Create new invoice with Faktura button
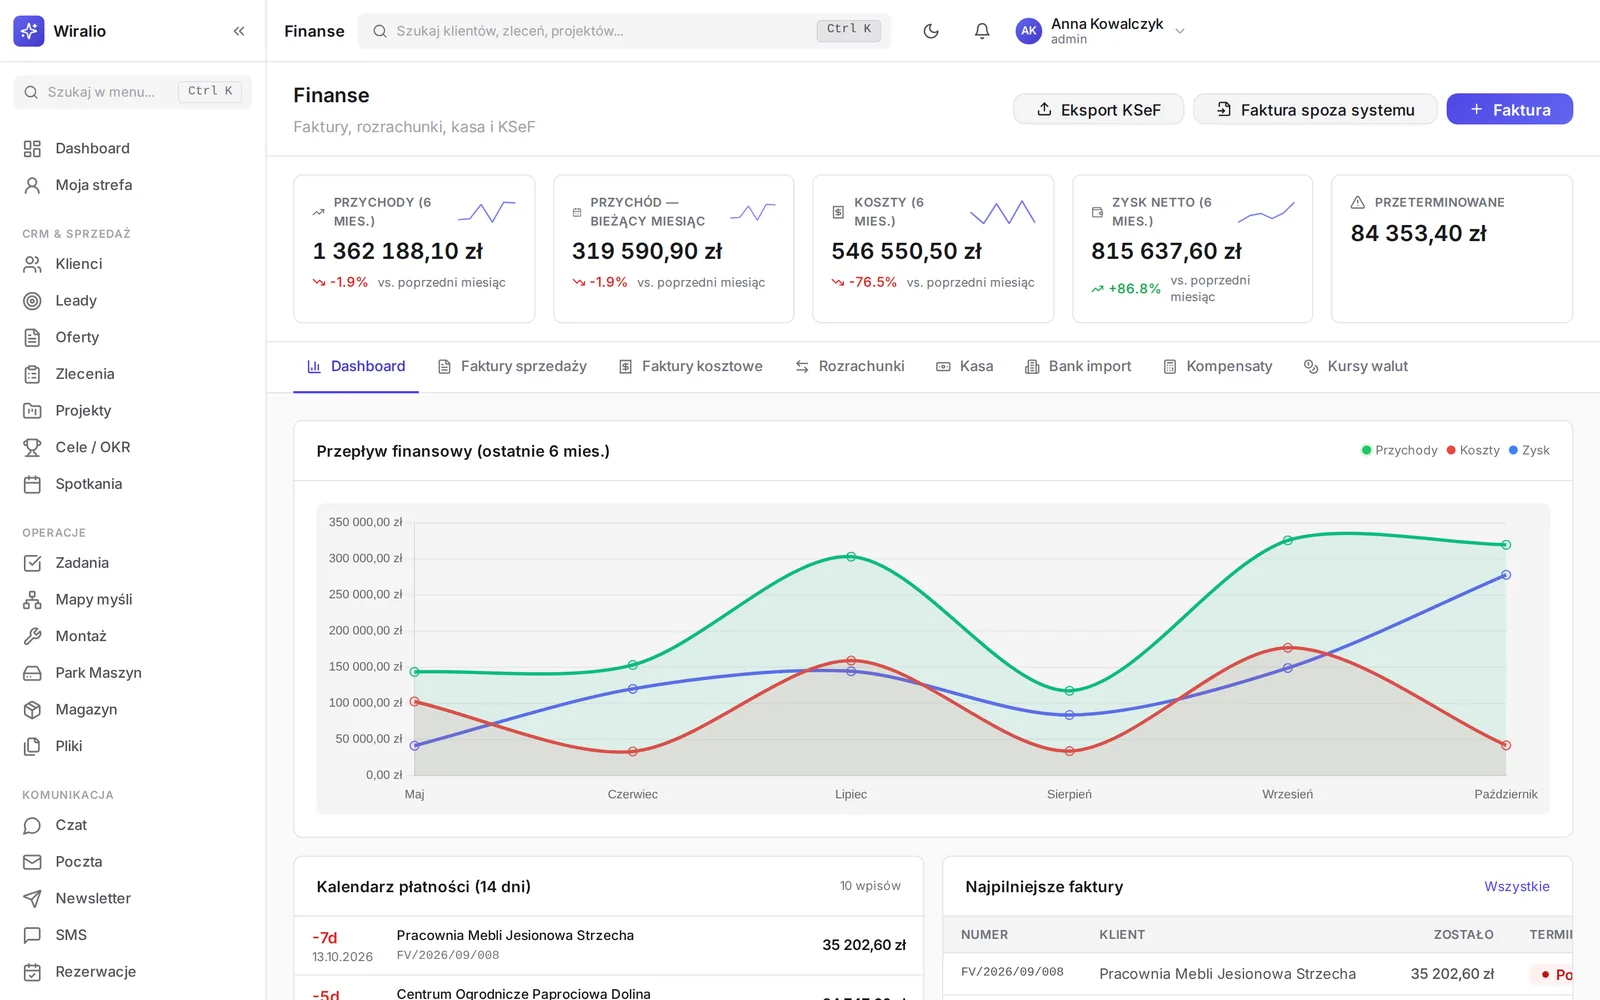Viewport: 1600px width, 1000px height. point(1510,110)
